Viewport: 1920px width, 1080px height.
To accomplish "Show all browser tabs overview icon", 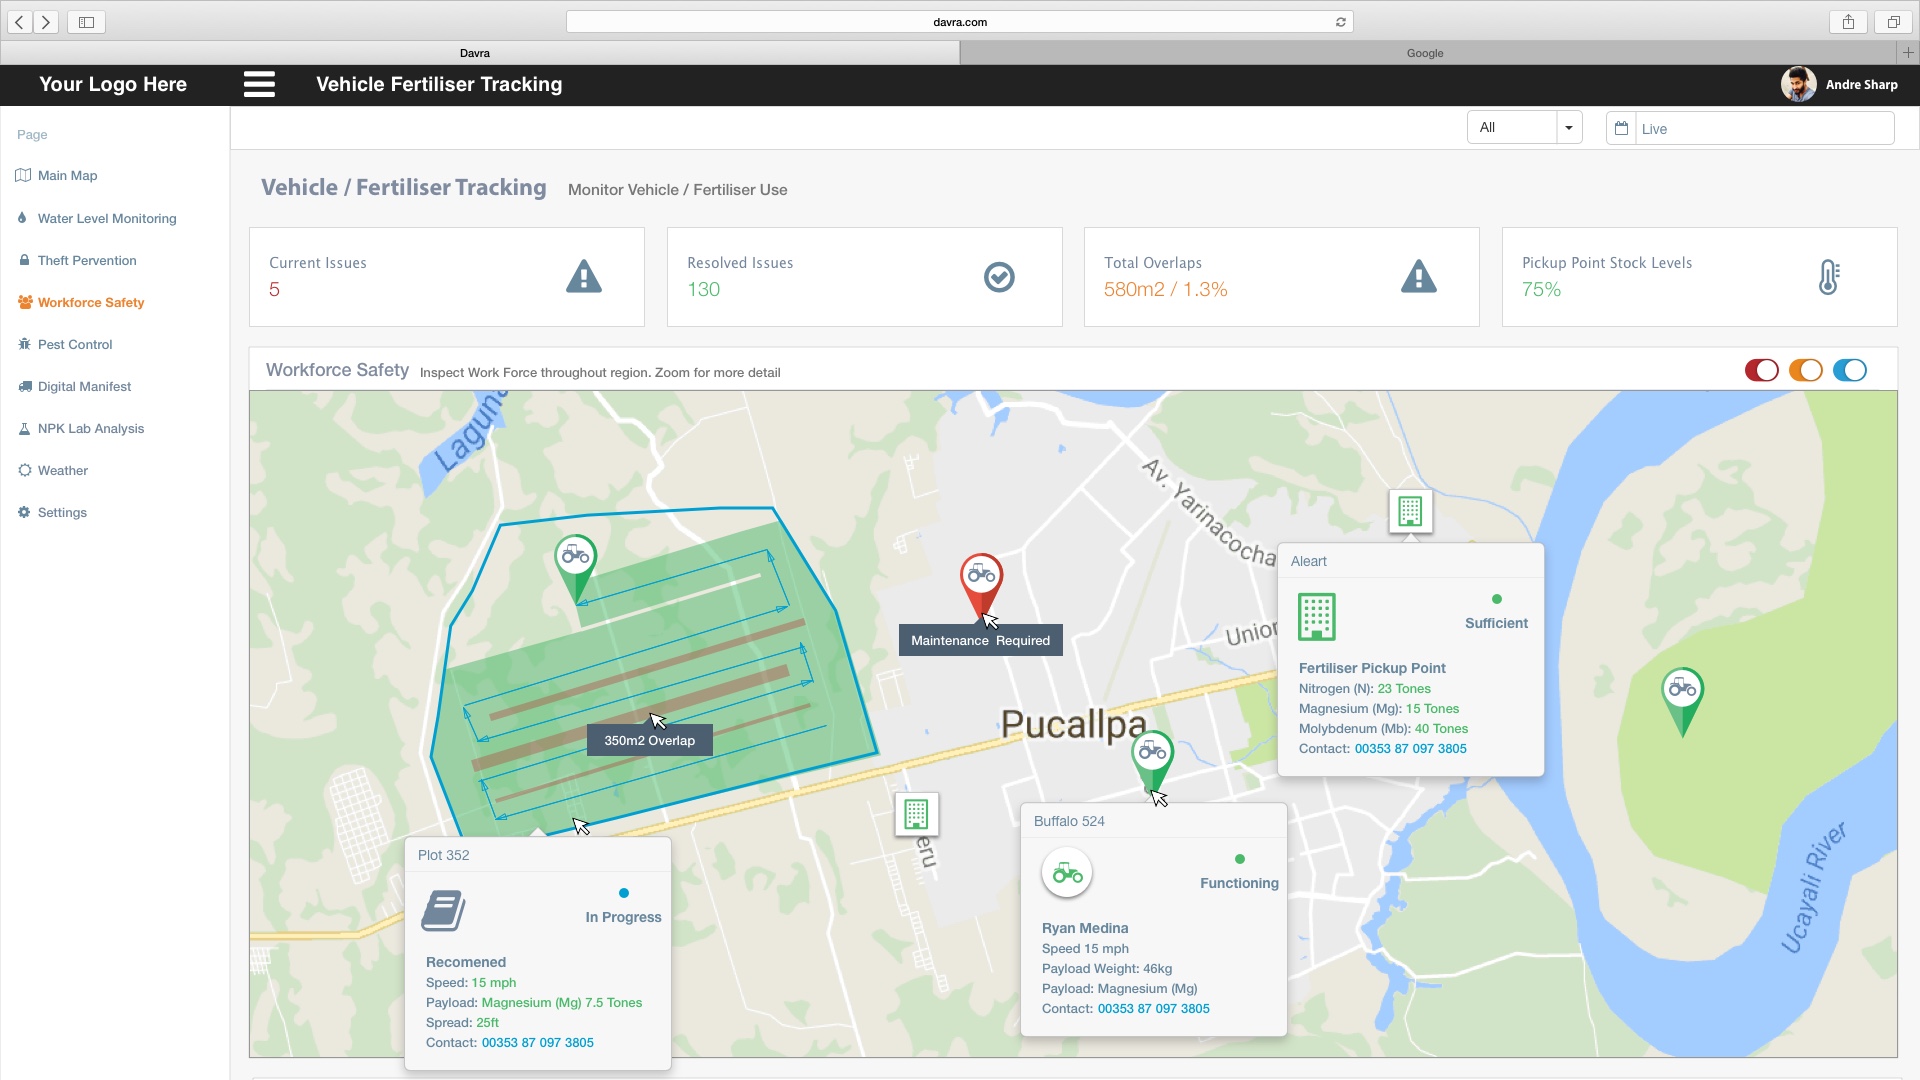I will pyautogui.click(x=1893, y=22).
